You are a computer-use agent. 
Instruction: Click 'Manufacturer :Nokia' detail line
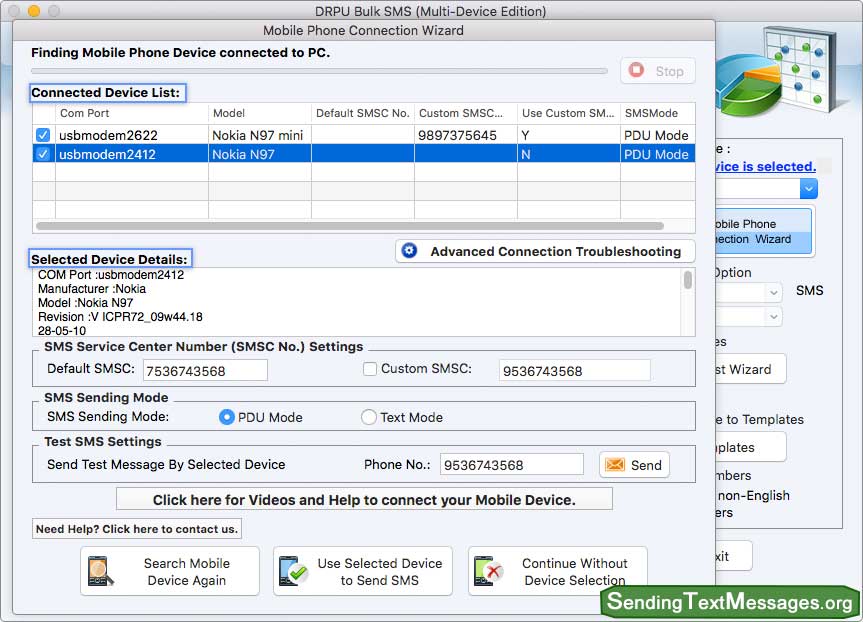click(x=92, y=288)
